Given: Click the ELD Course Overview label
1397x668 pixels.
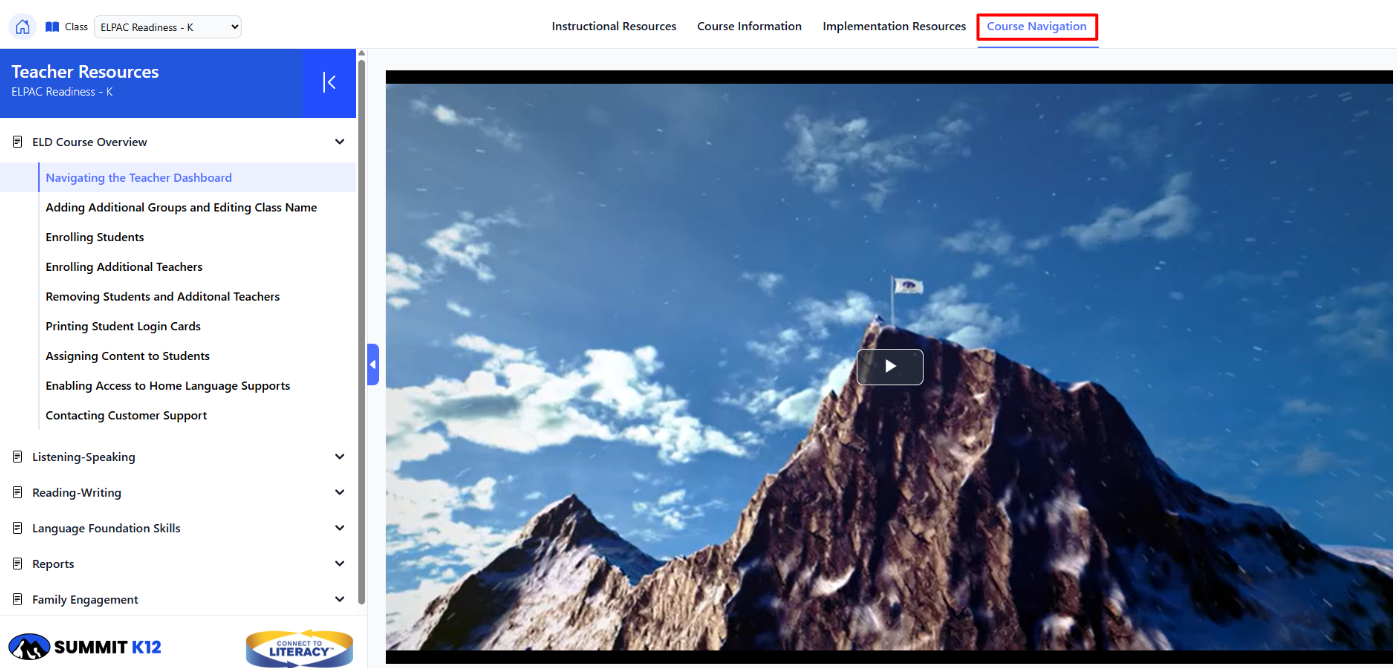Looking at the screenshot, I should coord(90,142).
